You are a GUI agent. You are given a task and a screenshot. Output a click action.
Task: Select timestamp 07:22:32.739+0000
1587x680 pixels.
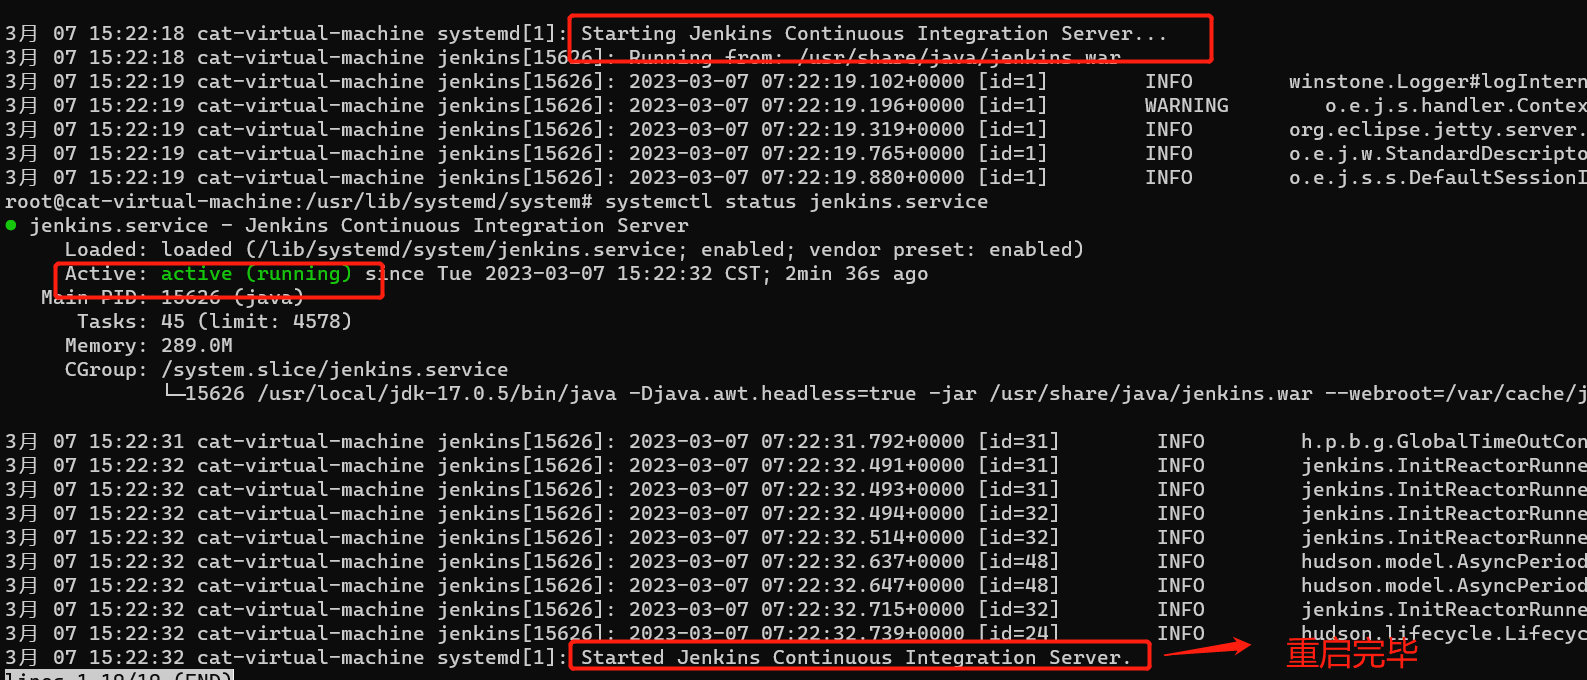click(x=862, y=634)
